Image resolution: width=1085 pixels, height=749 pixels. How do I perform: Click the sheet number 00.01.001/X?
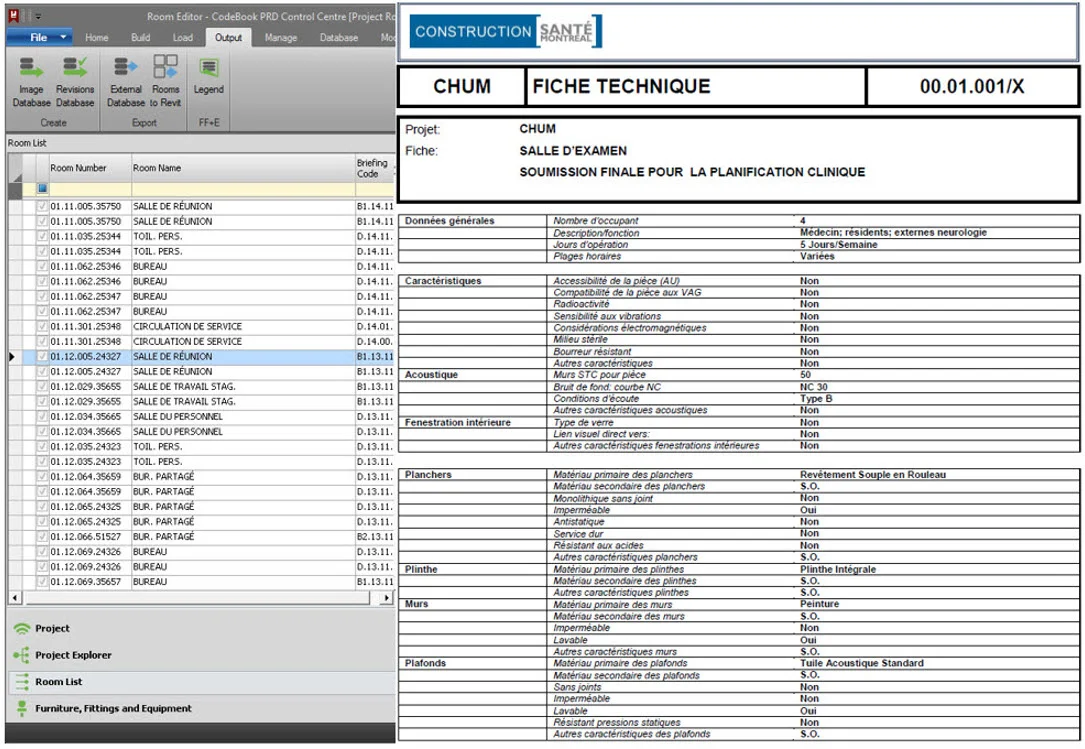(972, 87)
